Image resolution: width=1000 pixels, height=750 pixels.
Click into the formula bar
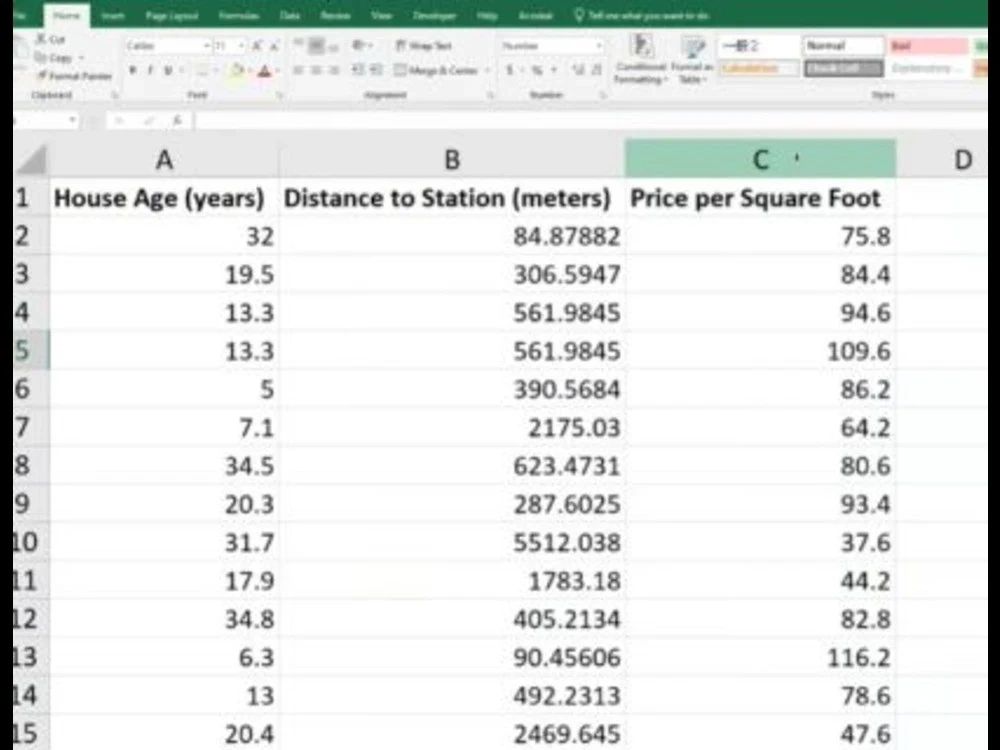tap(590, 120)
